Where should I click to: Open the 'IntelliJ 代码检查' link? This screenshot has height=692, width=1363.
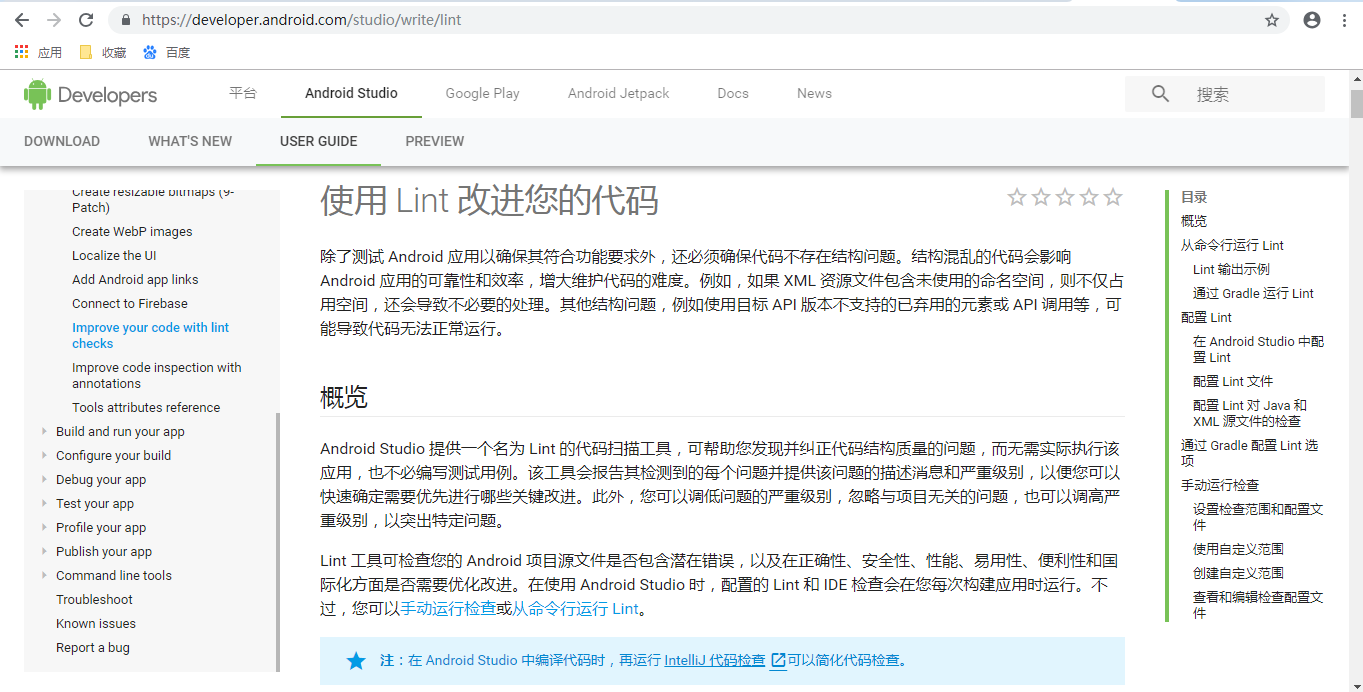[x=715, y=660]
